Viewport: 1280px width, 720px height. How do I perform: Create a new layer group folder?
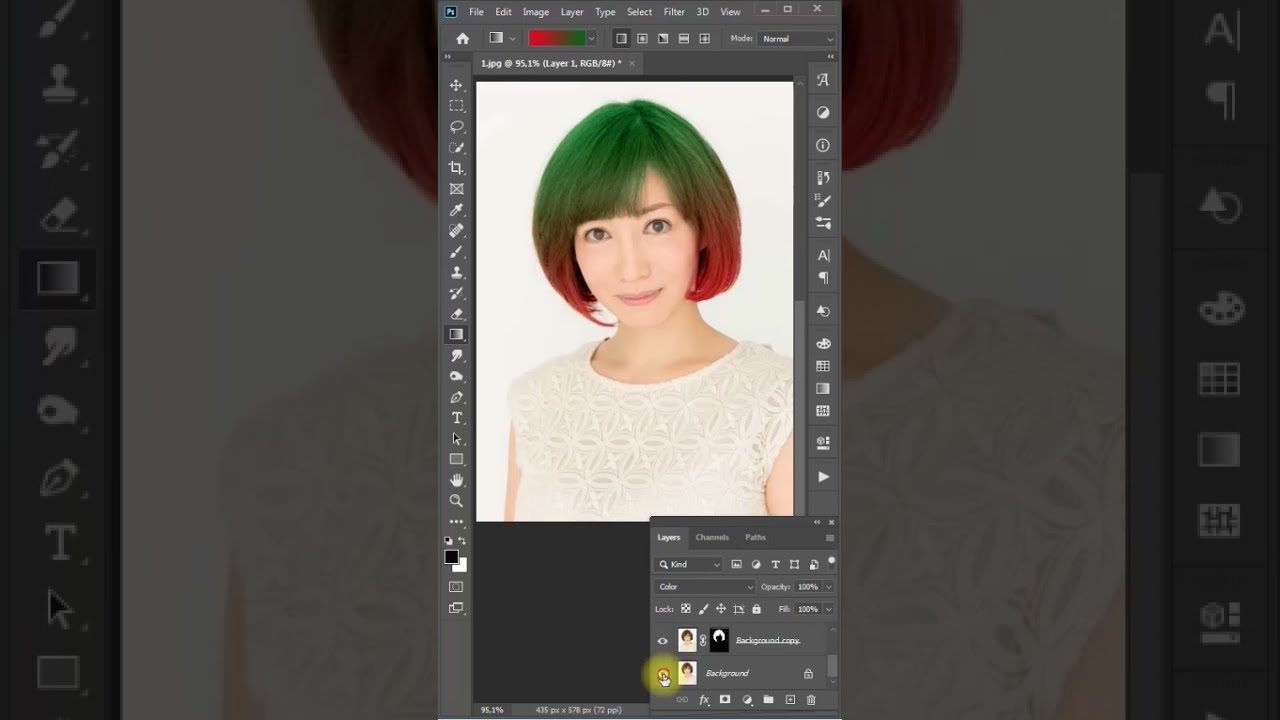click(768, 700)
